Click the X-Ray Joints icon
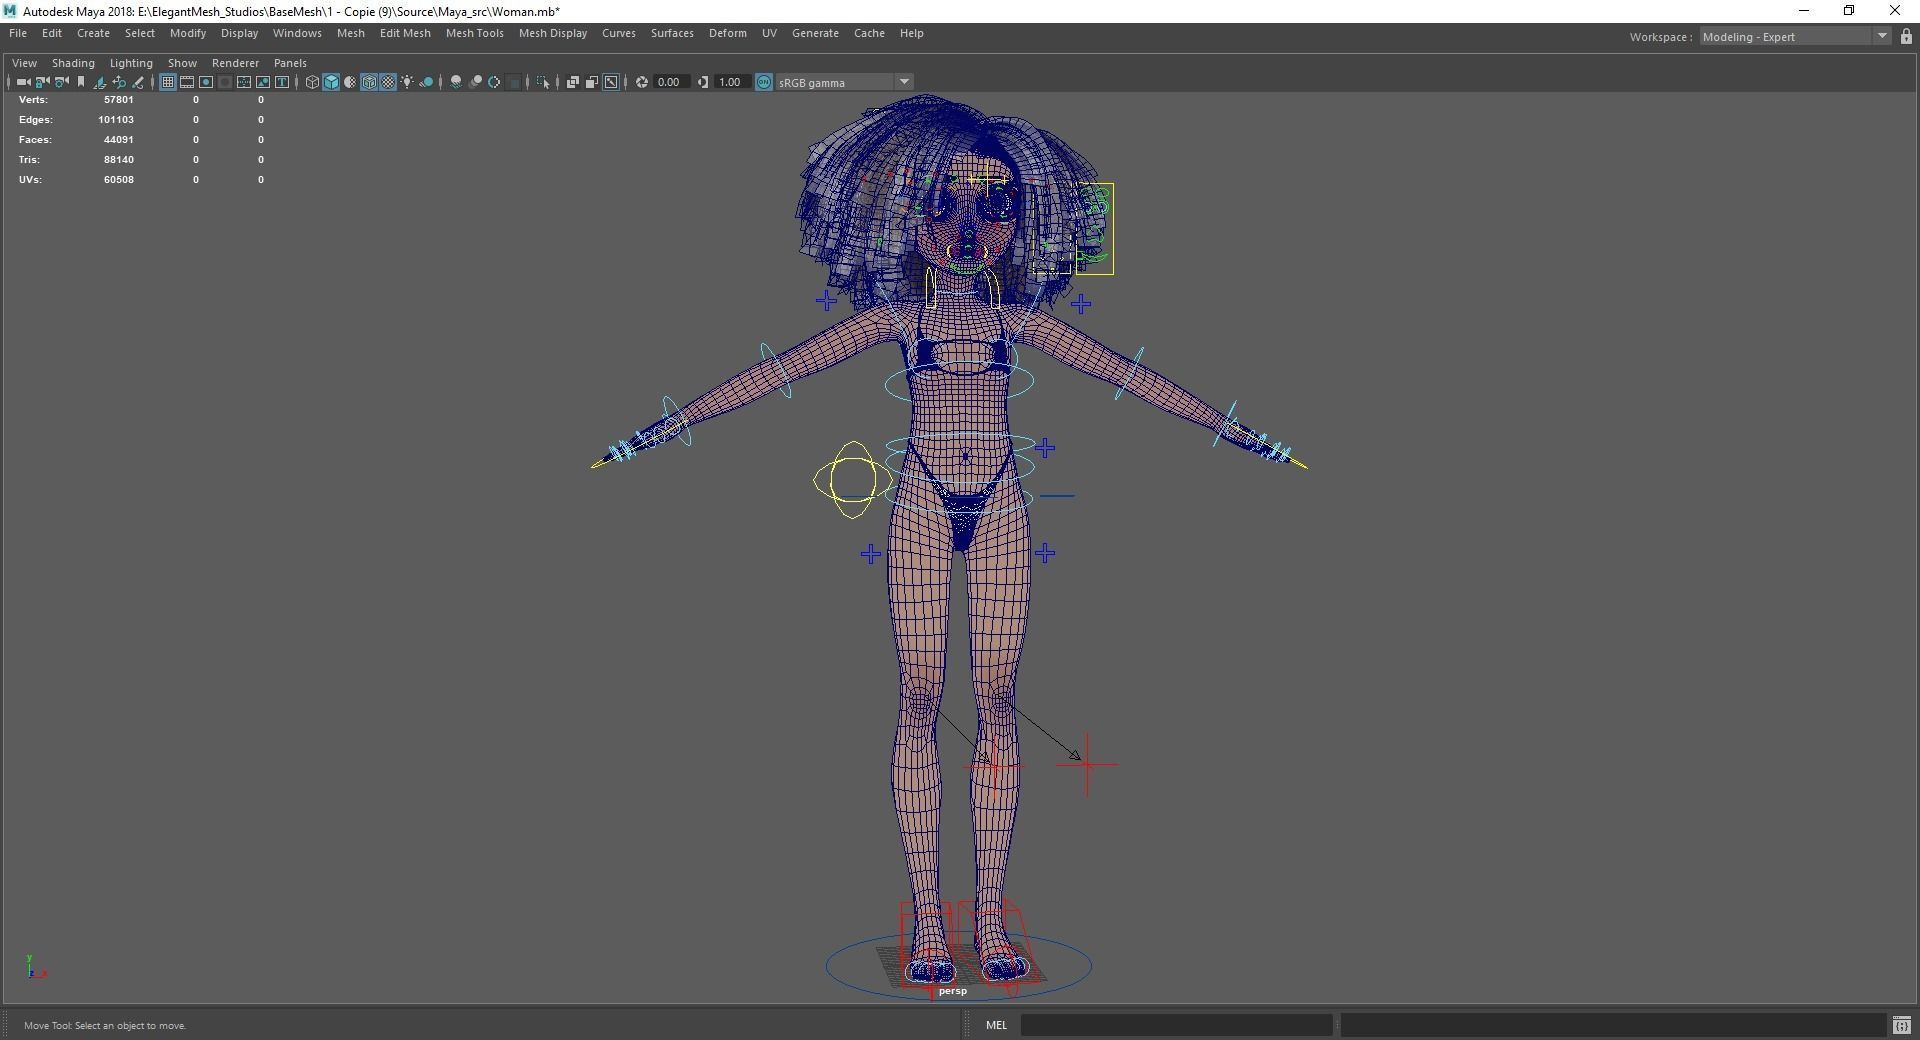This screenshot has height=1040, width=1920. (611, 82)
